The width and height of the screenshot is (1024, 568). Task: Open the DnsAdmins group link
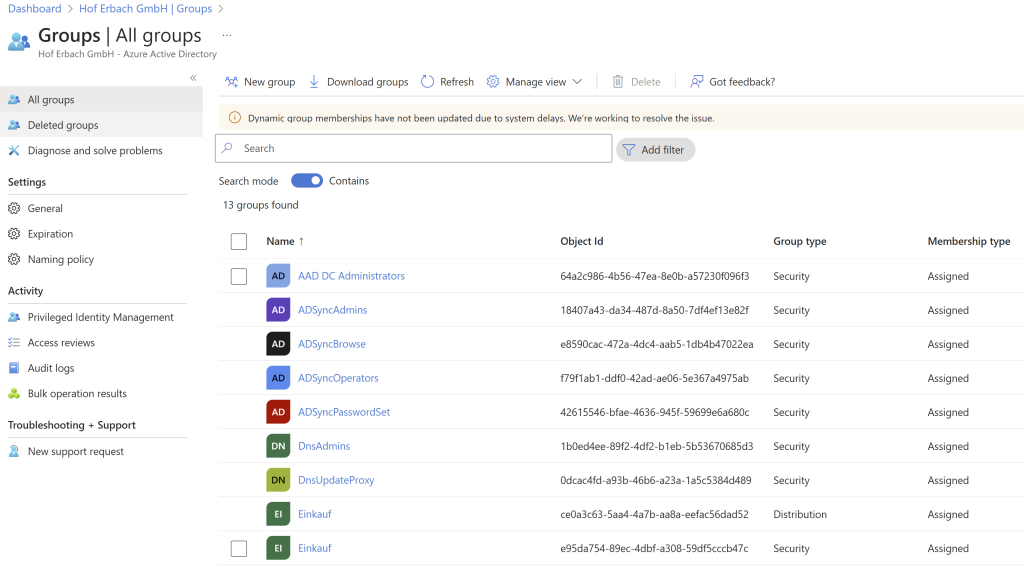(324, 446)
